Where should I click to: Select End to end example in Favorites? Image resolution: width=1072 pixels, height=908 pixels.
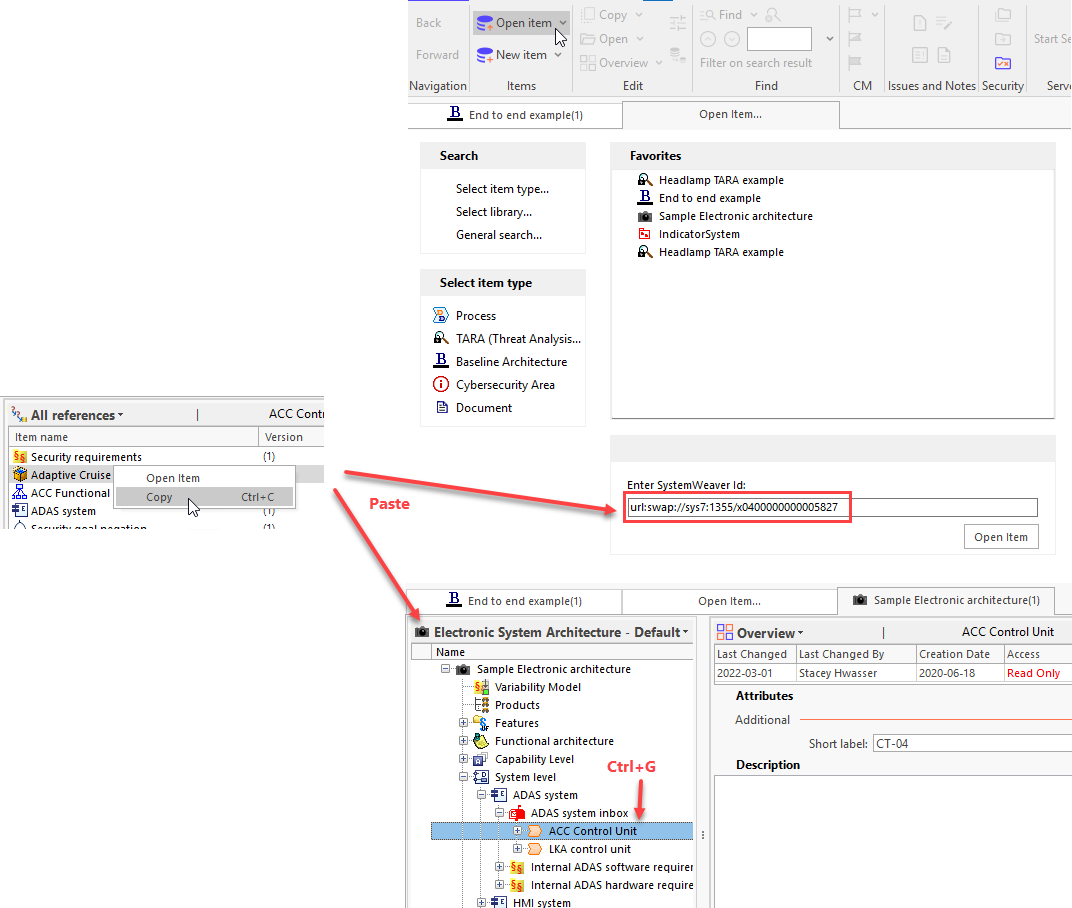point(710,198)
